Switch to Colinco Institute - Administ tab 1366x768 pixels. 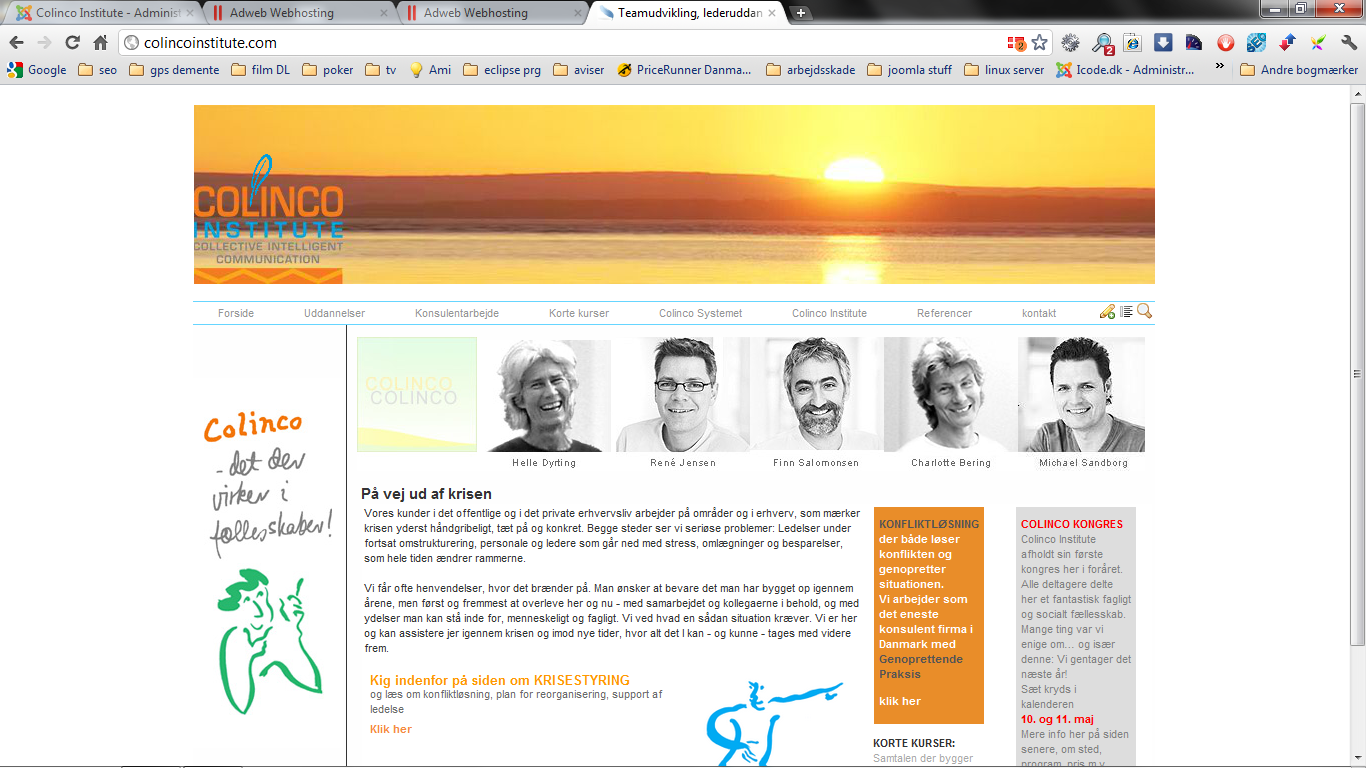tap(100, 13)
